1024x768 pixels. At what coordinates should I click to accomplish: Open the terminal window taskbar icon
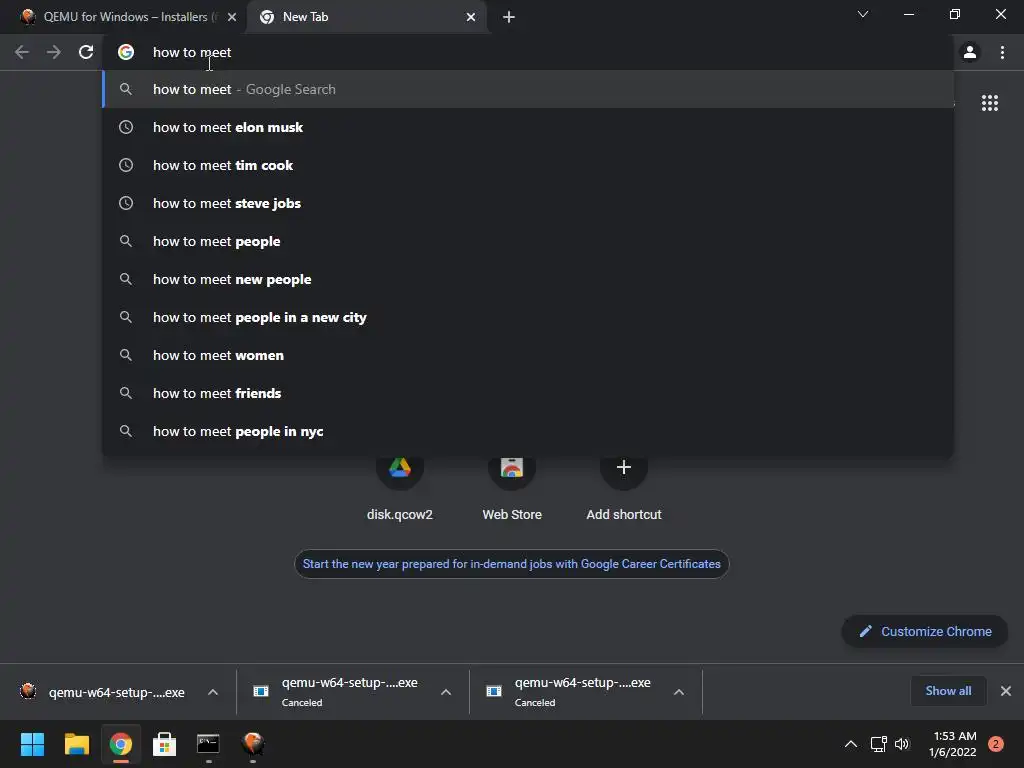208,744
